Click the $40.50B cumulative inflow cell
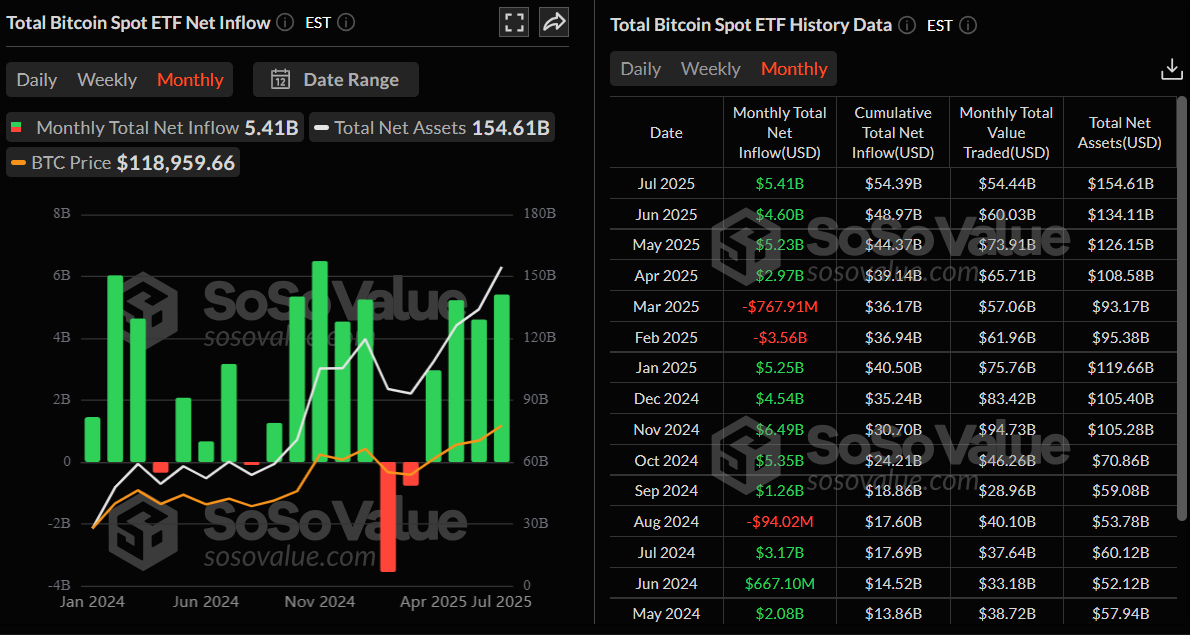Screen dimensions: 1190x635 pos(892,368)
